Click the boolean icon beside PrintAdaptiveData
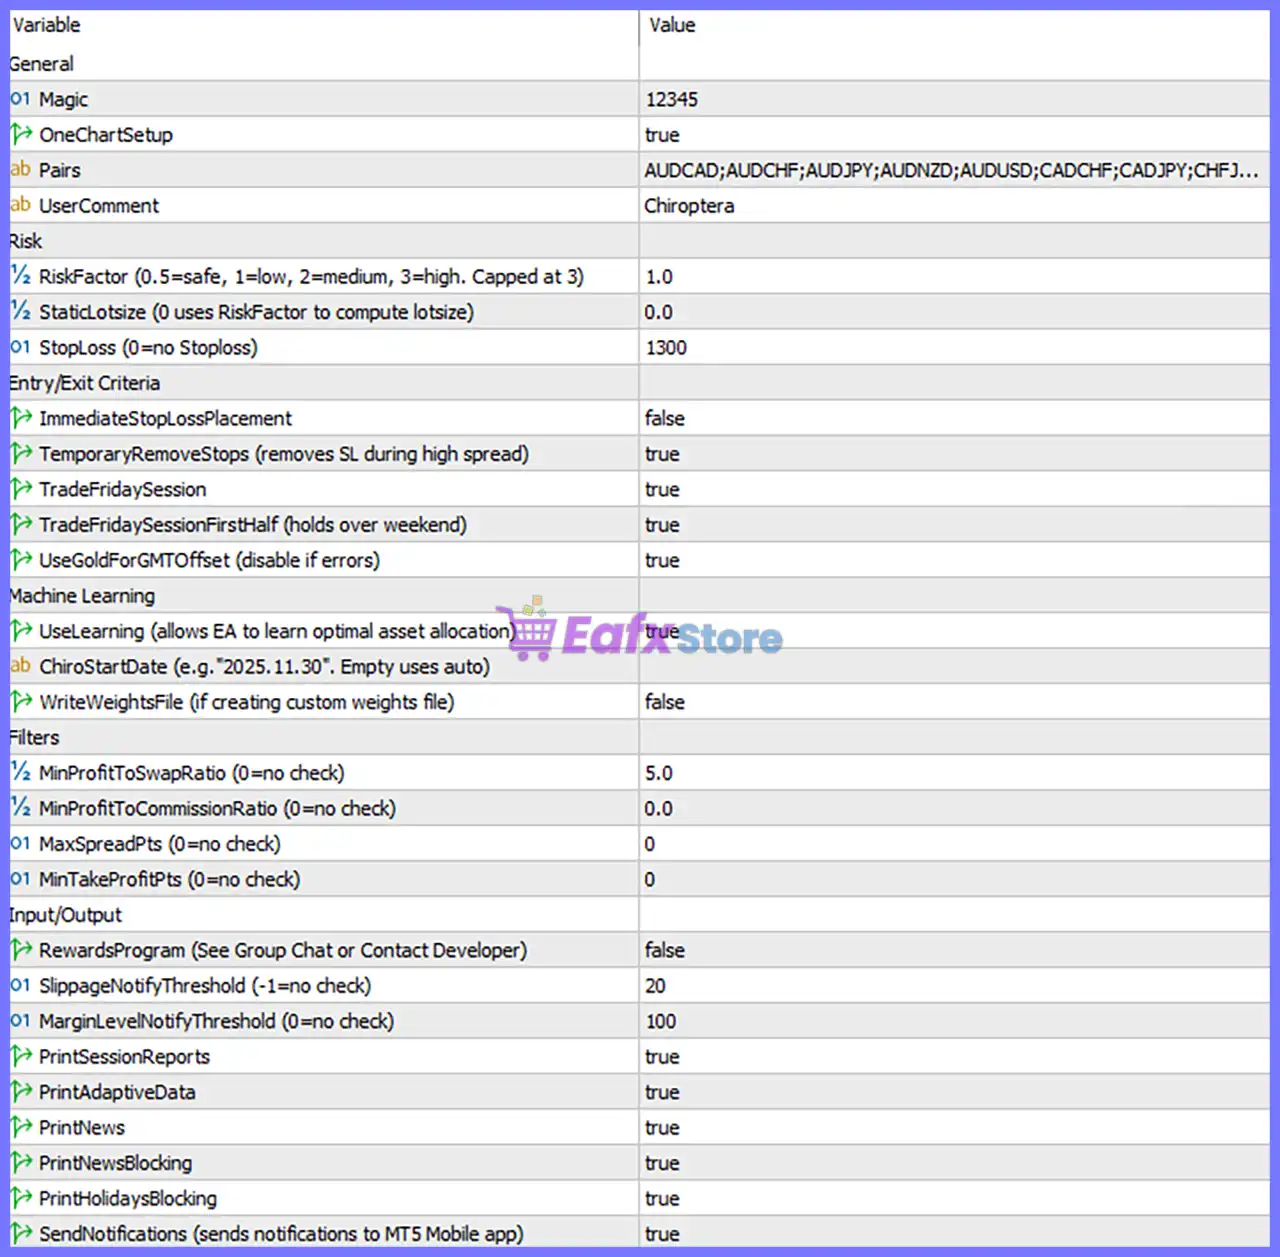The width and height of the screenshot is (1280, 1257). (x=21, y=1092)
